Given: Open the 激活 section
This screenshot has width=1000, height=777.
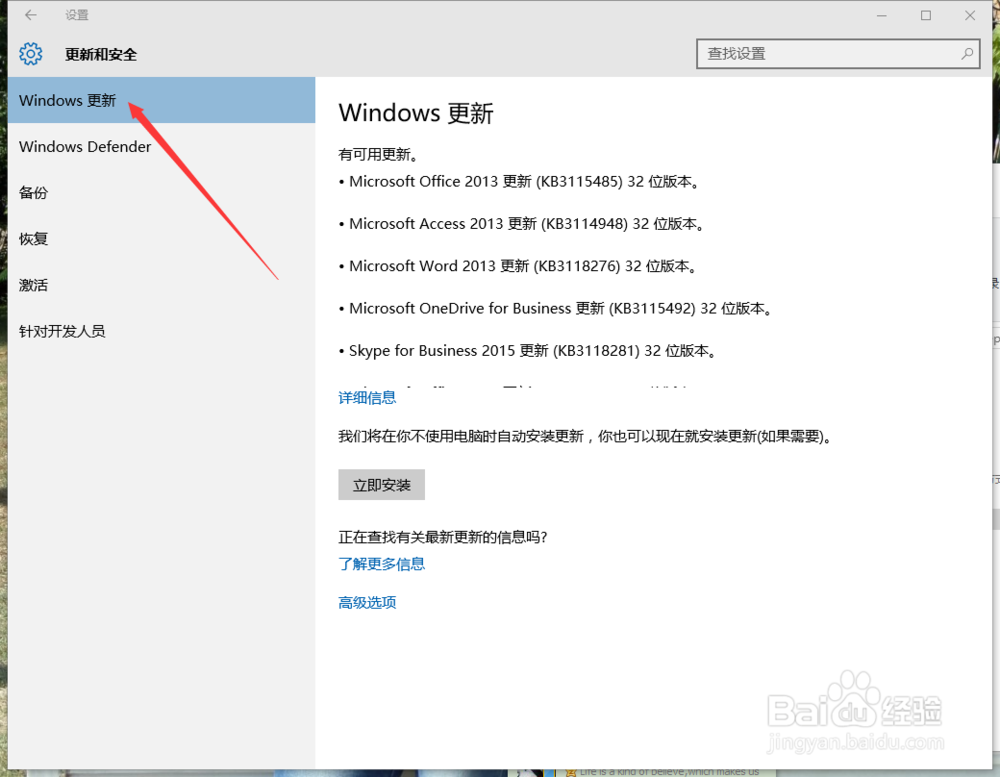Looking at the screenshot, I should 161,285.
